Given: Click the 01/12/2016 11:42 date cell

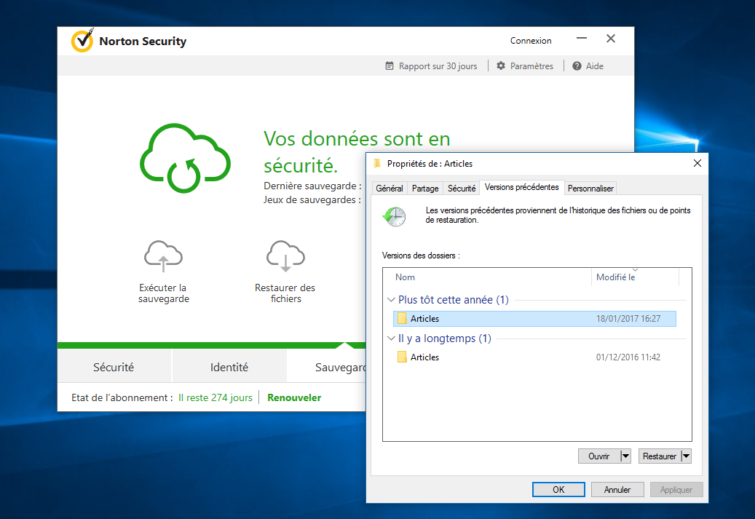Looking at the screenshot, I should coord(628,357).
